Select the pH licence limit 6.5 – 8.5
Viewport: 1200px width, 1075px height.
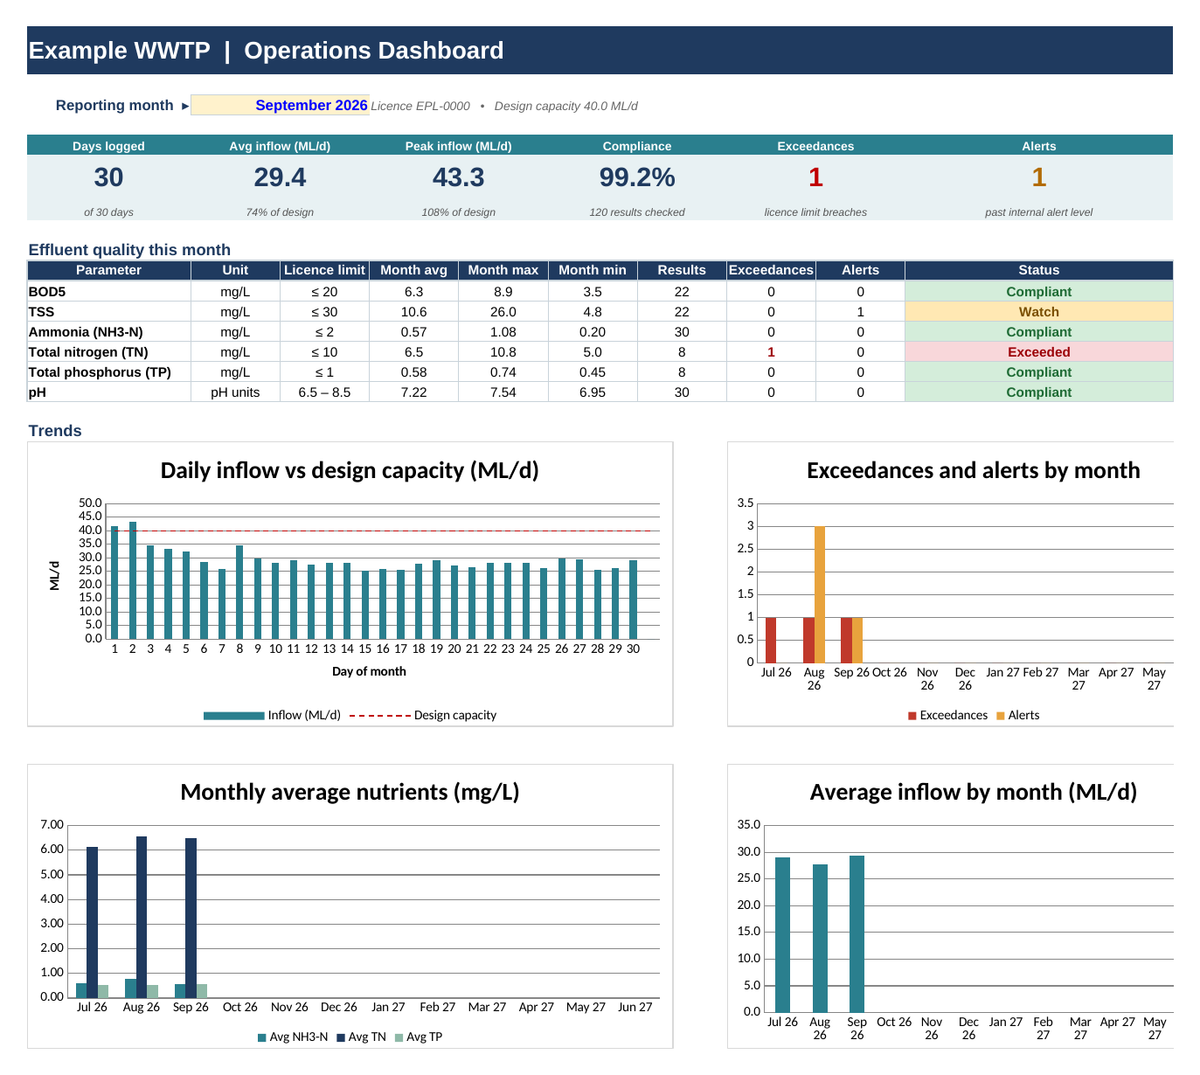(324, 392)
